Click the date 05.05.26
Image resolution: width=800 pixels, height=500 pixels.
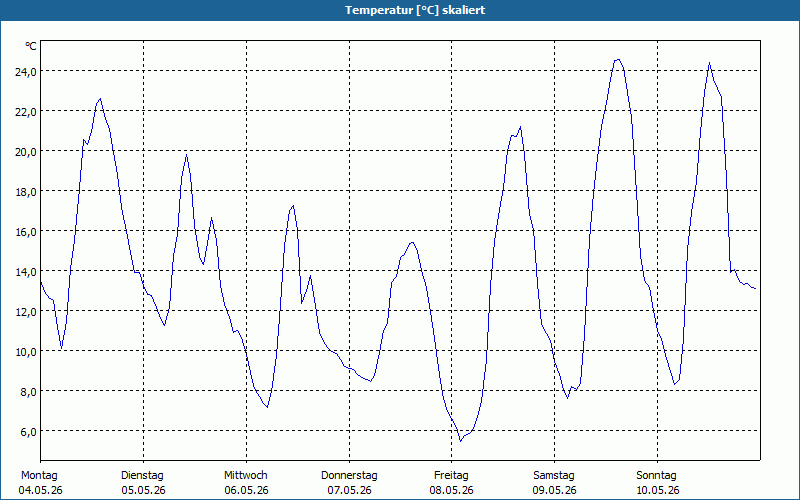(143, 490)
